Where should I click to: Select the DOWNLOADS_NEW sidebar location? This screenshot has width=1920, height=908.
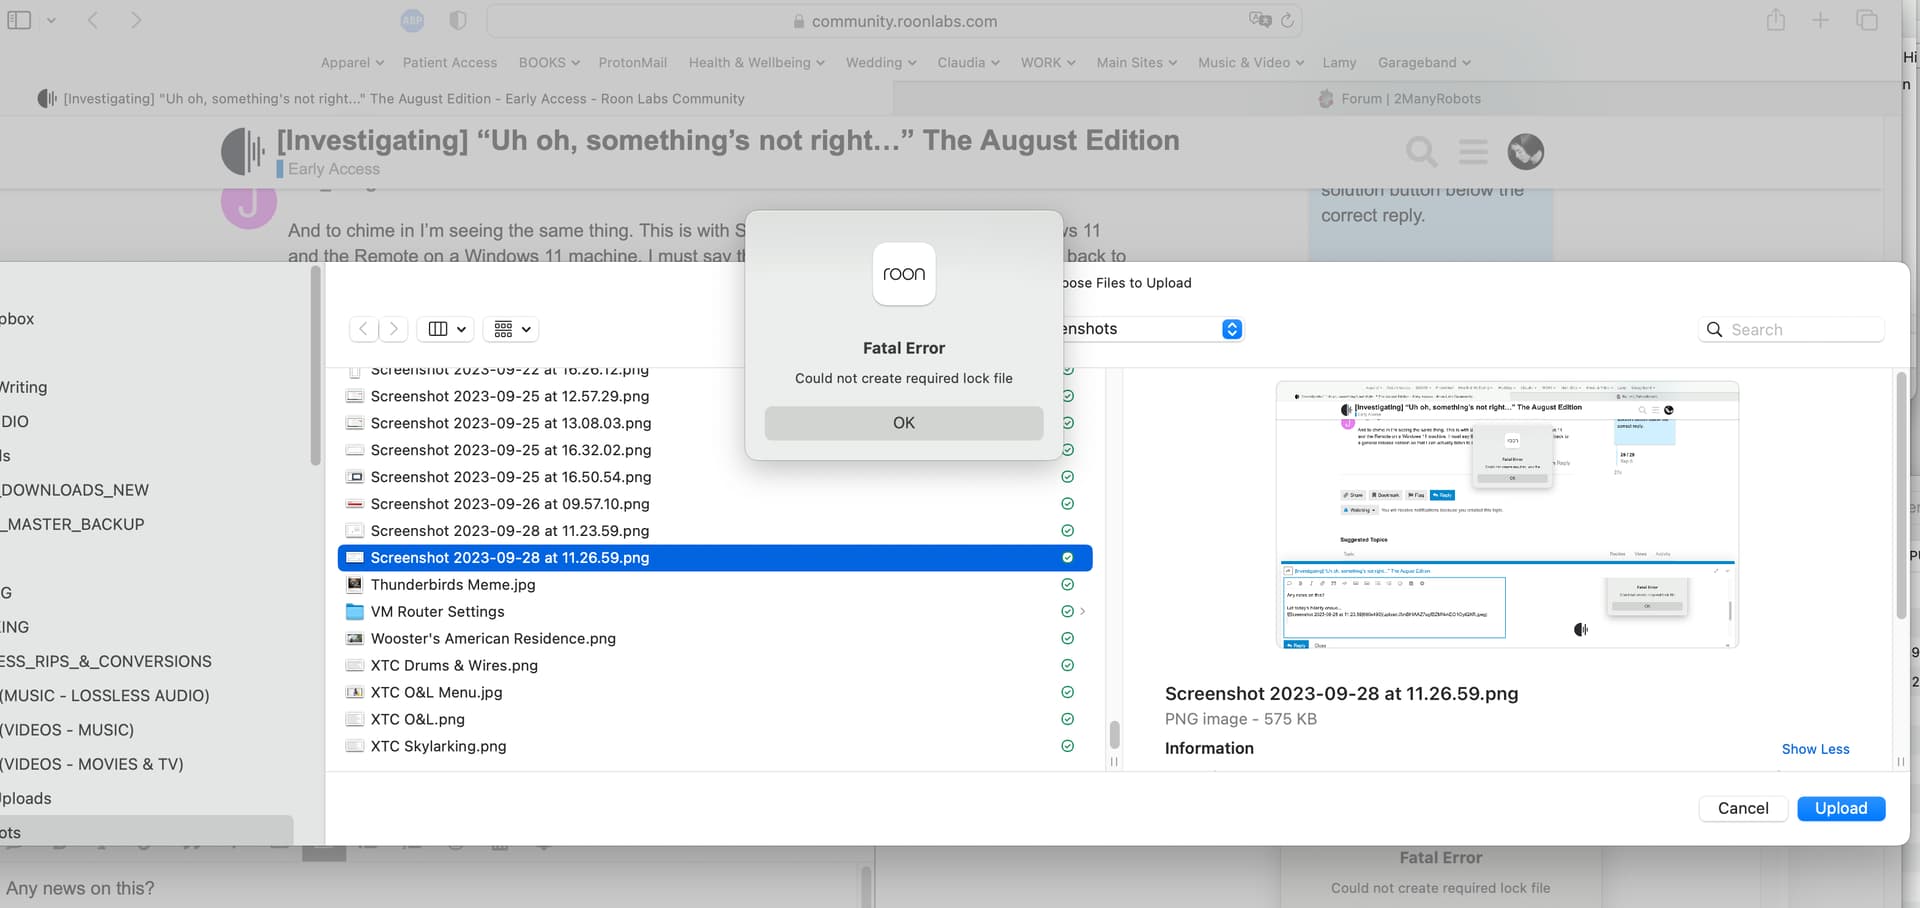pos(75,490)
